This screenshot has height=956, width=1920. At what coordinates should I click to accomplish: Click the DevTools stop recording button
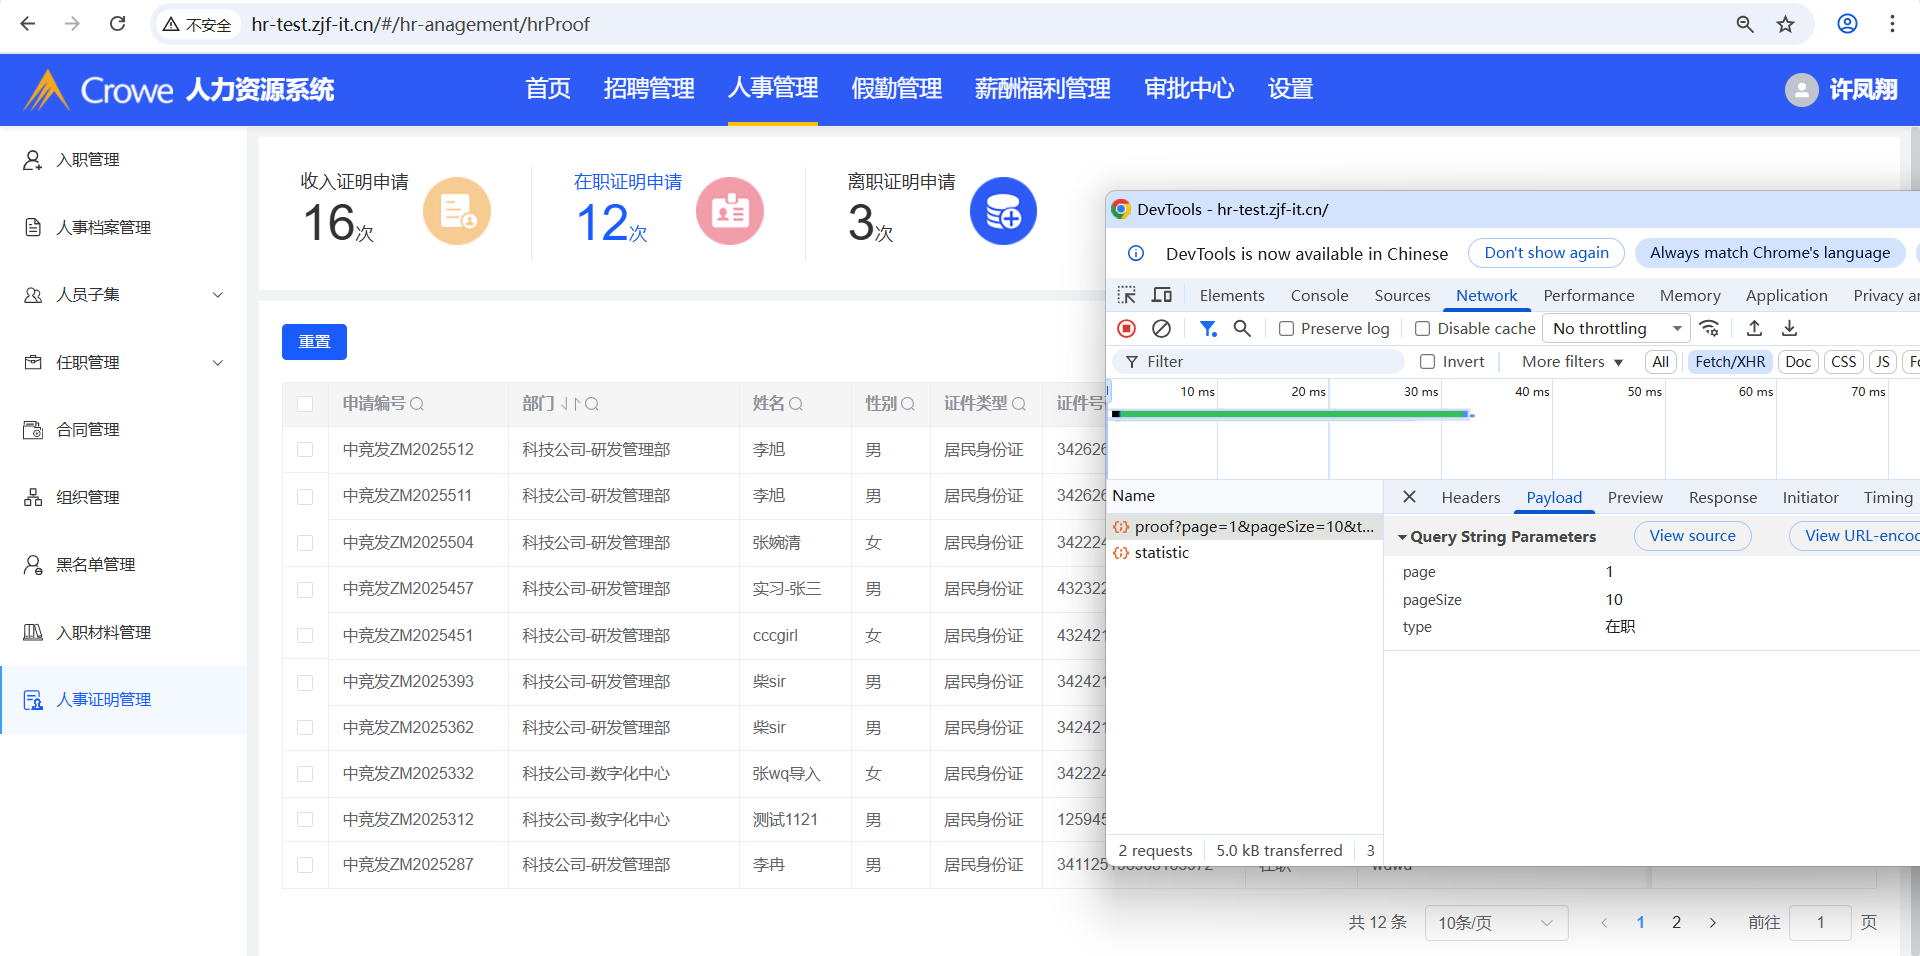[x=1126, y=329]
